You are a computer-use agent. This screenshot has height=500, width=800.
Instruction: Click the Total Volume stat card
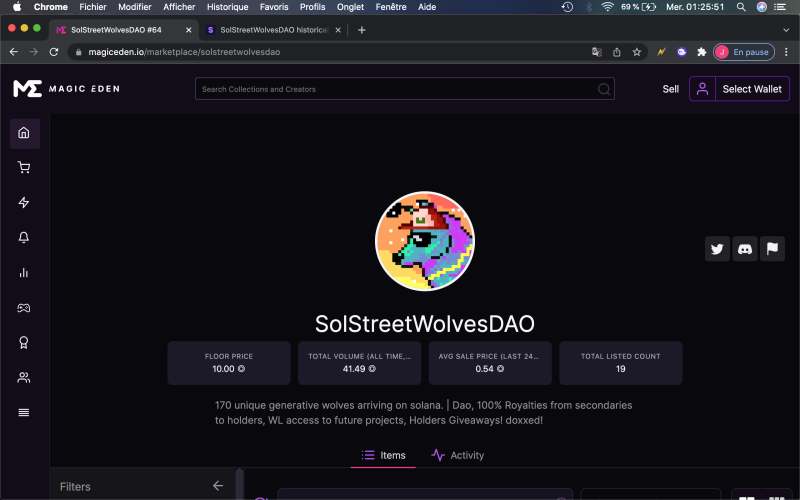(360, 363)
